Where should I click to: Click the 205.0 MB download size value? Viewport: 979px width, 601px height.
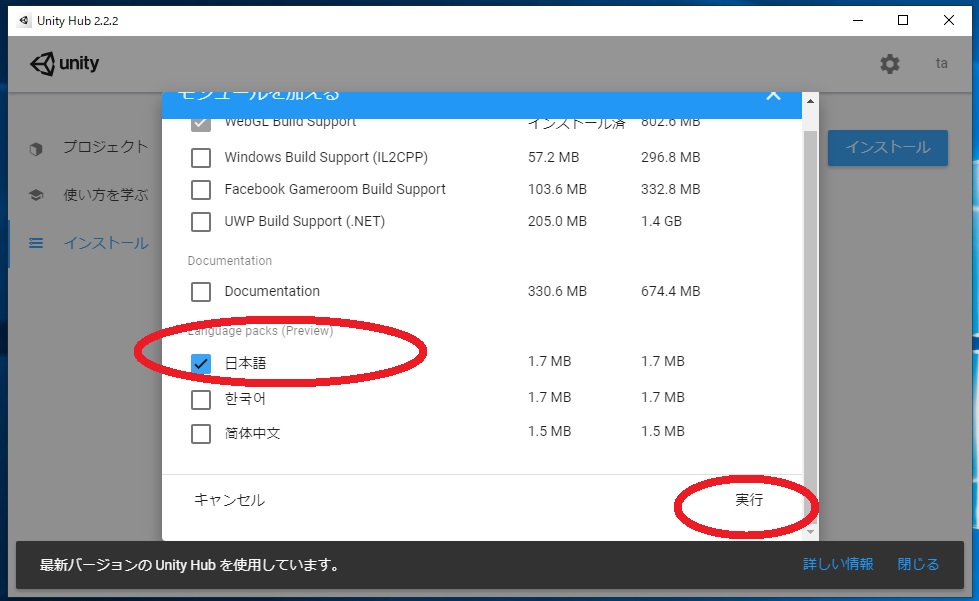tap(557, 221)
